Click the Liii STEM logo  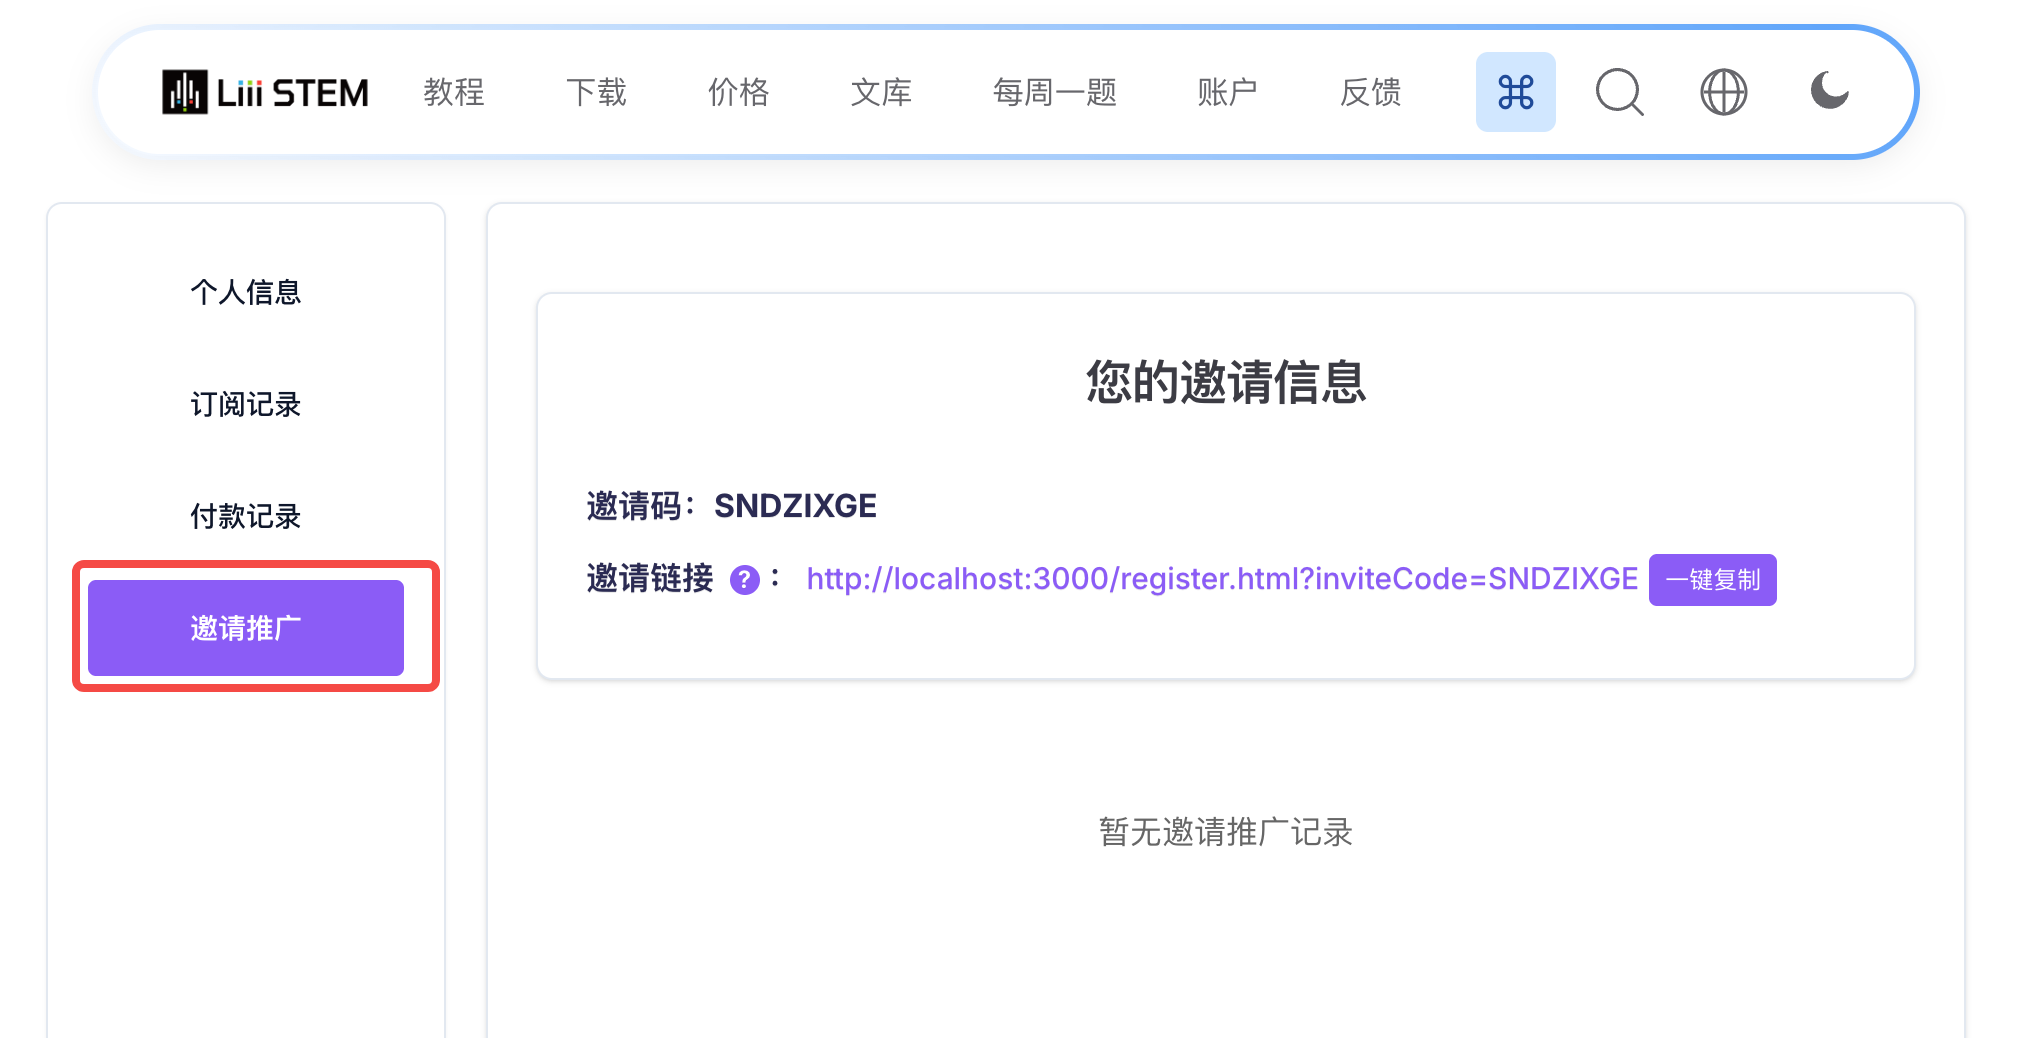[x=266, y=92]
